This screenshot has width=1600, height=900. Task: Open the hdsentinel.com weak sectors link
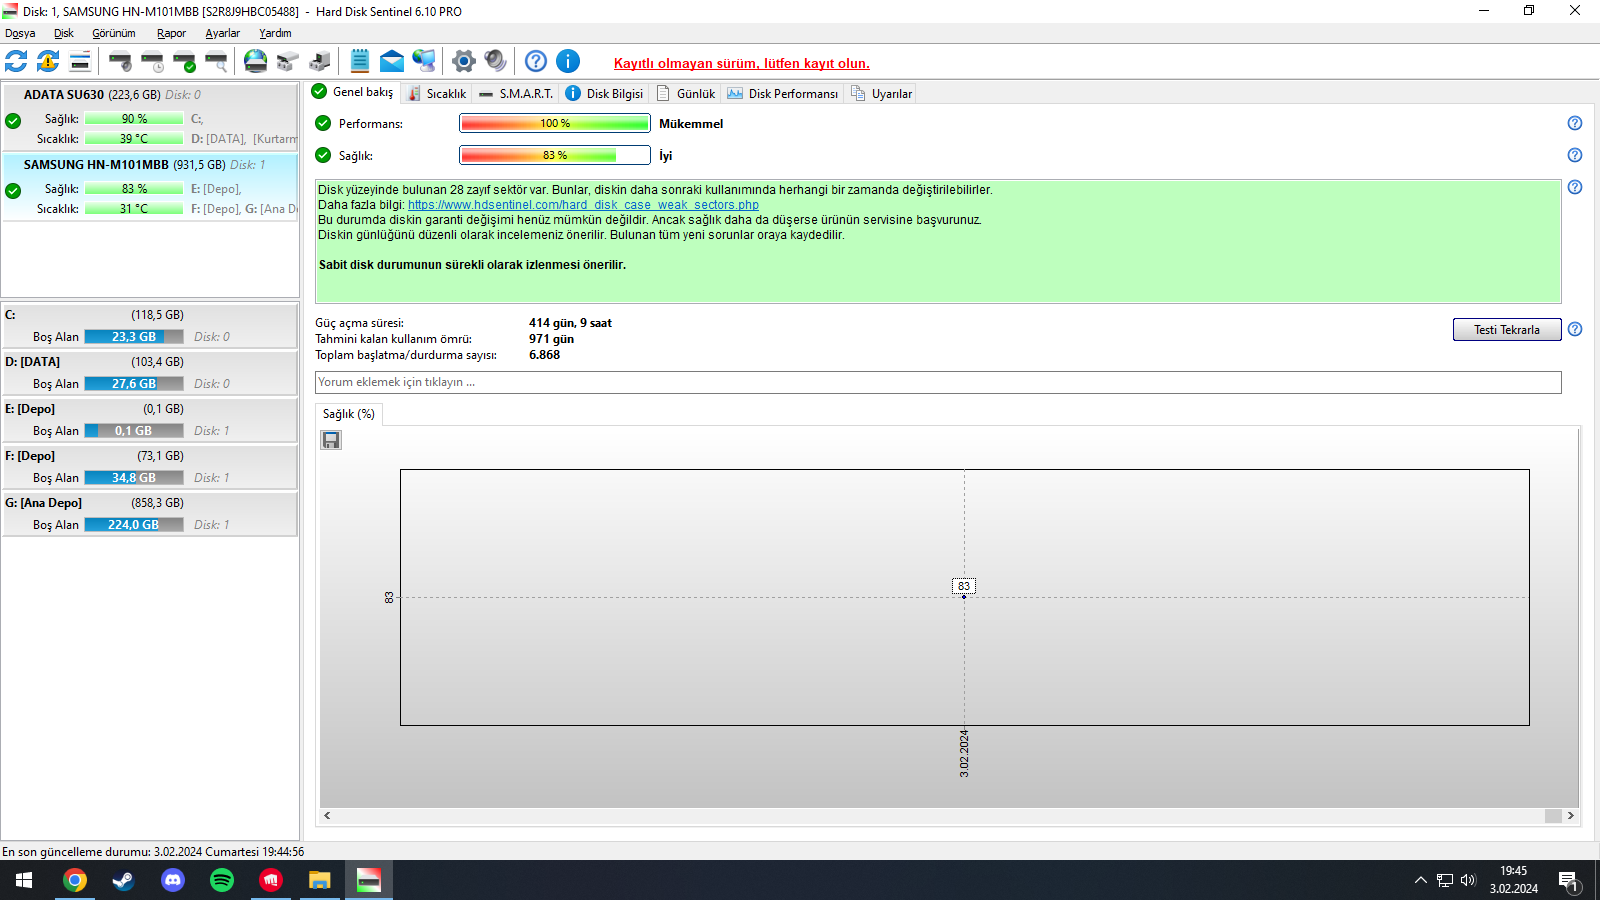pos(583,205)
